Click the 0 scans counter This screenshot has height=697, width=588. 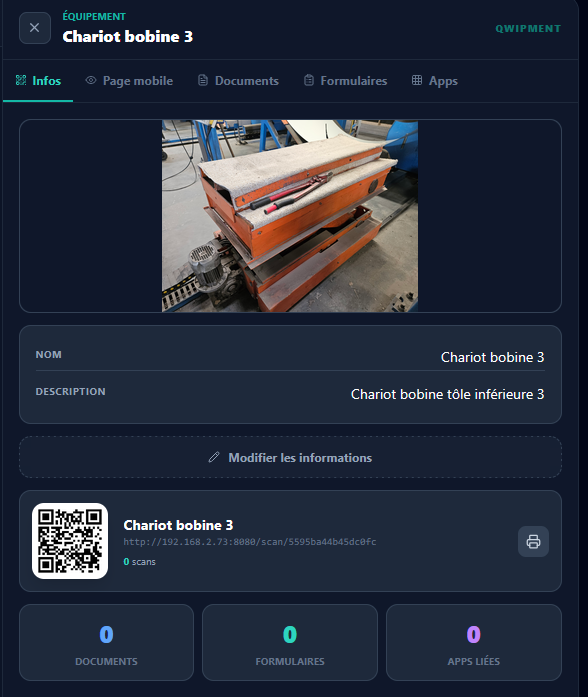(140, 561)
